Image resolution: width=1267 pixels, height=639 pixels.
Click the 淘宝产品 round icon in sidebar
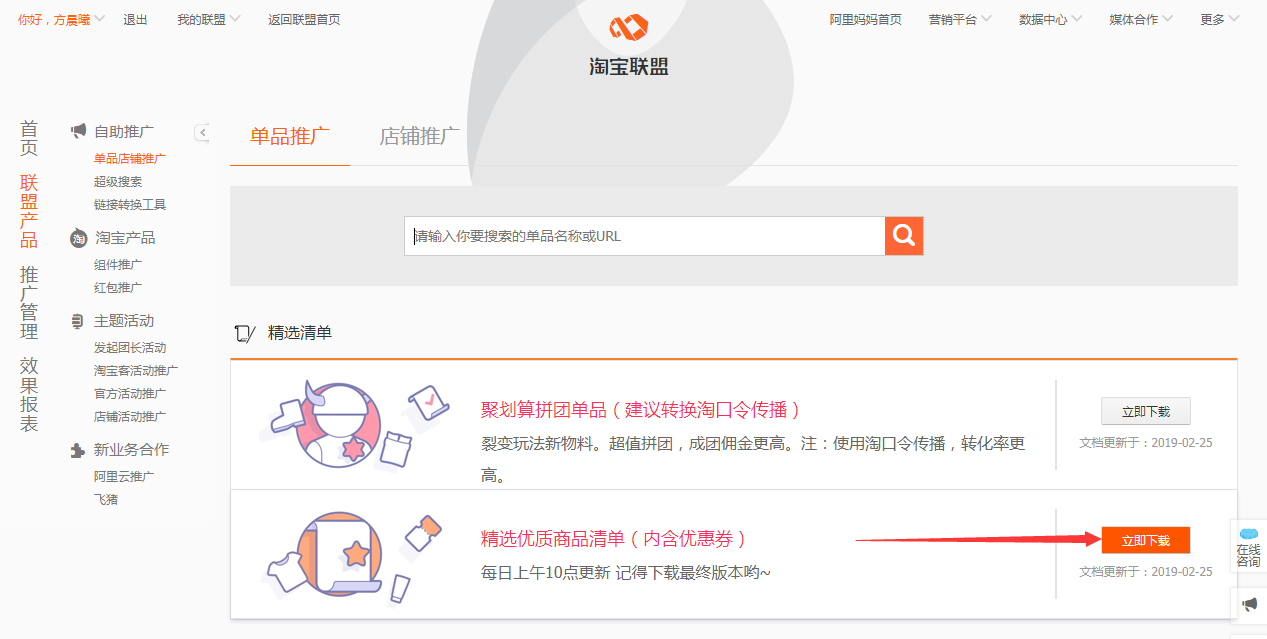78,238
